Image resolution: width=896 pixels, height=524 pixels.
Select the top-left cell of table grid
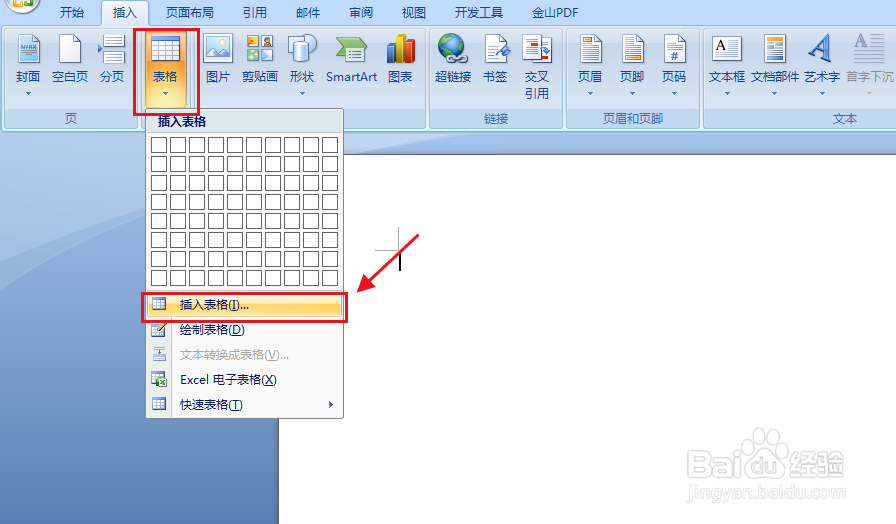coord(159,145)
